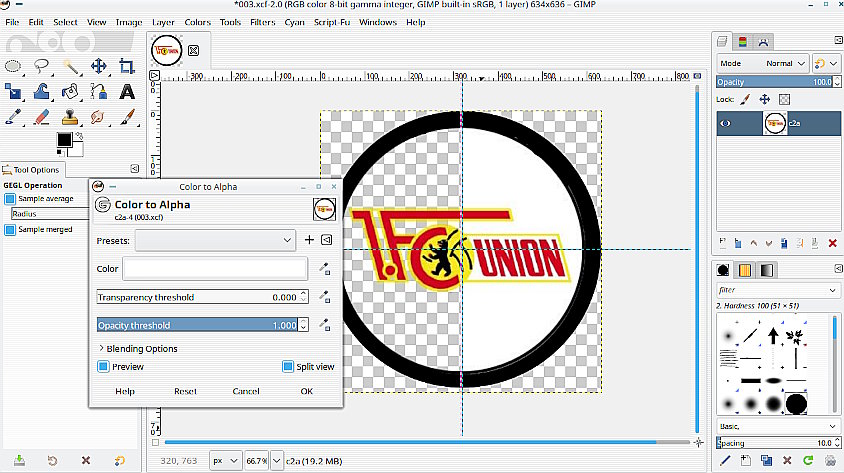Select the Fuzzy Select magic wand tool
The image size is (844, 473).
click(71, 66)
